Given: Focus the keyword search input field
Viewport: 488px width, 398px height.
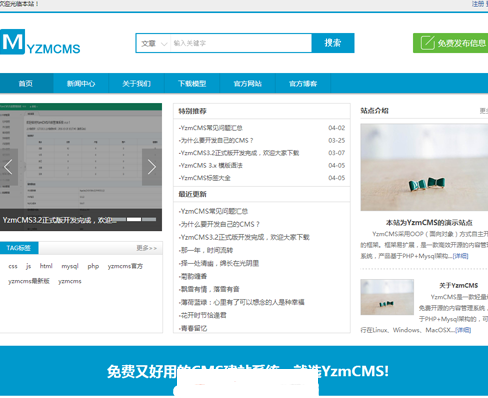Looking at the screenshot, I should pyautogui.click(x=241, y=43).
